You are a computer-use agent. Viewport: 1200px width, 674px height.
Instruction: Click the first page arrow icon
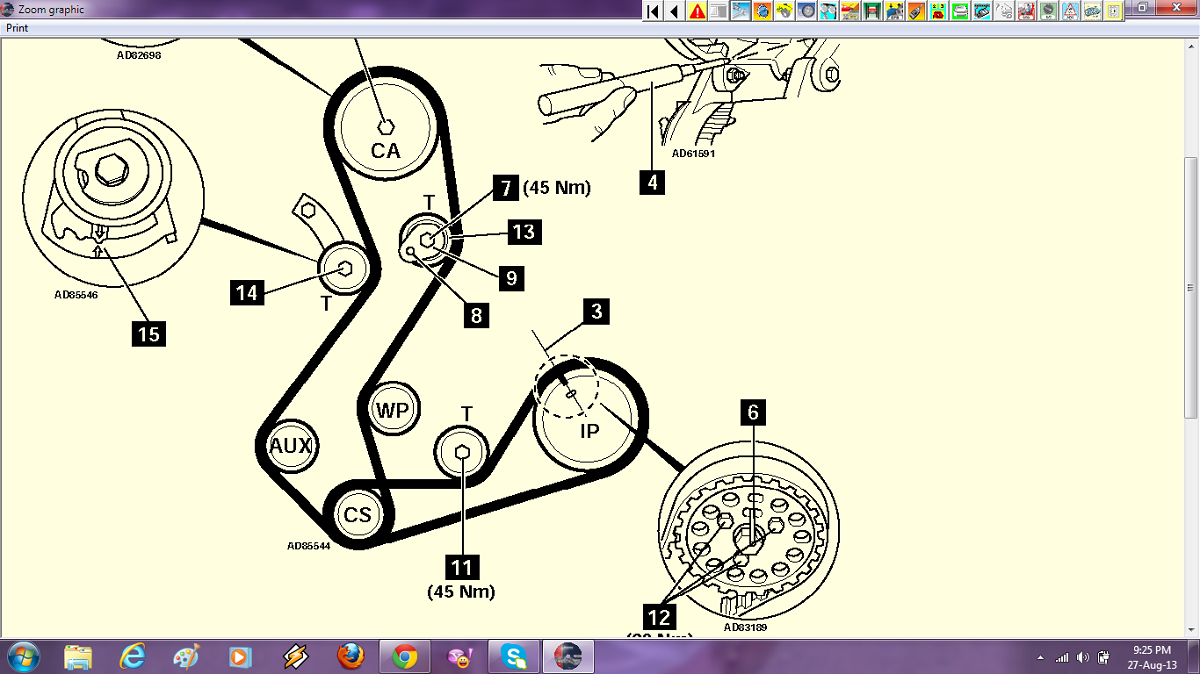click(x=653, y=11)
